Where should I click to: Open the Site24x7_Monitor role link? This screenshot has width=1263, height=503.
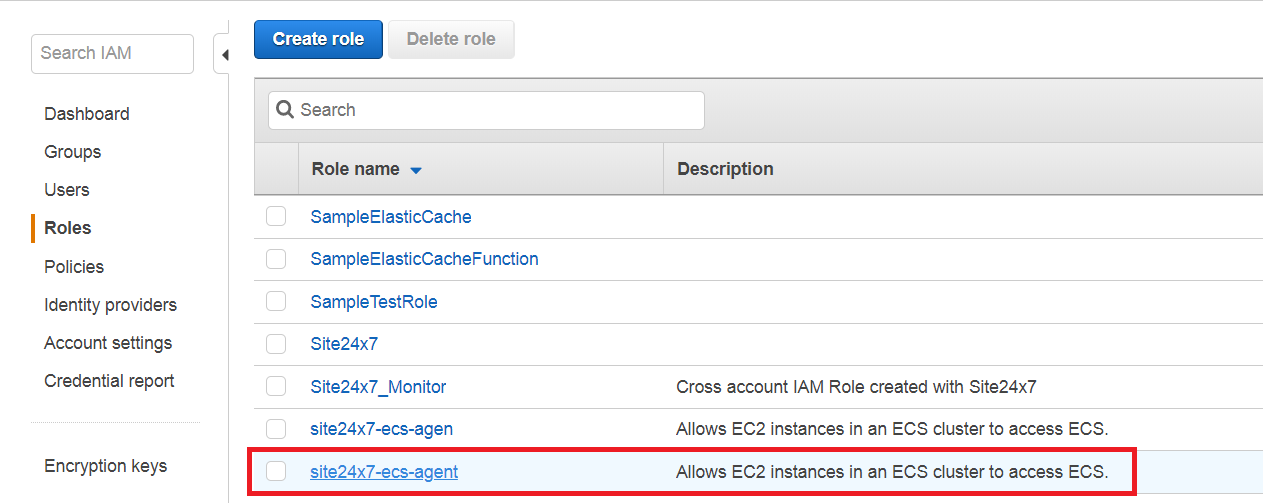pos(378,386)
